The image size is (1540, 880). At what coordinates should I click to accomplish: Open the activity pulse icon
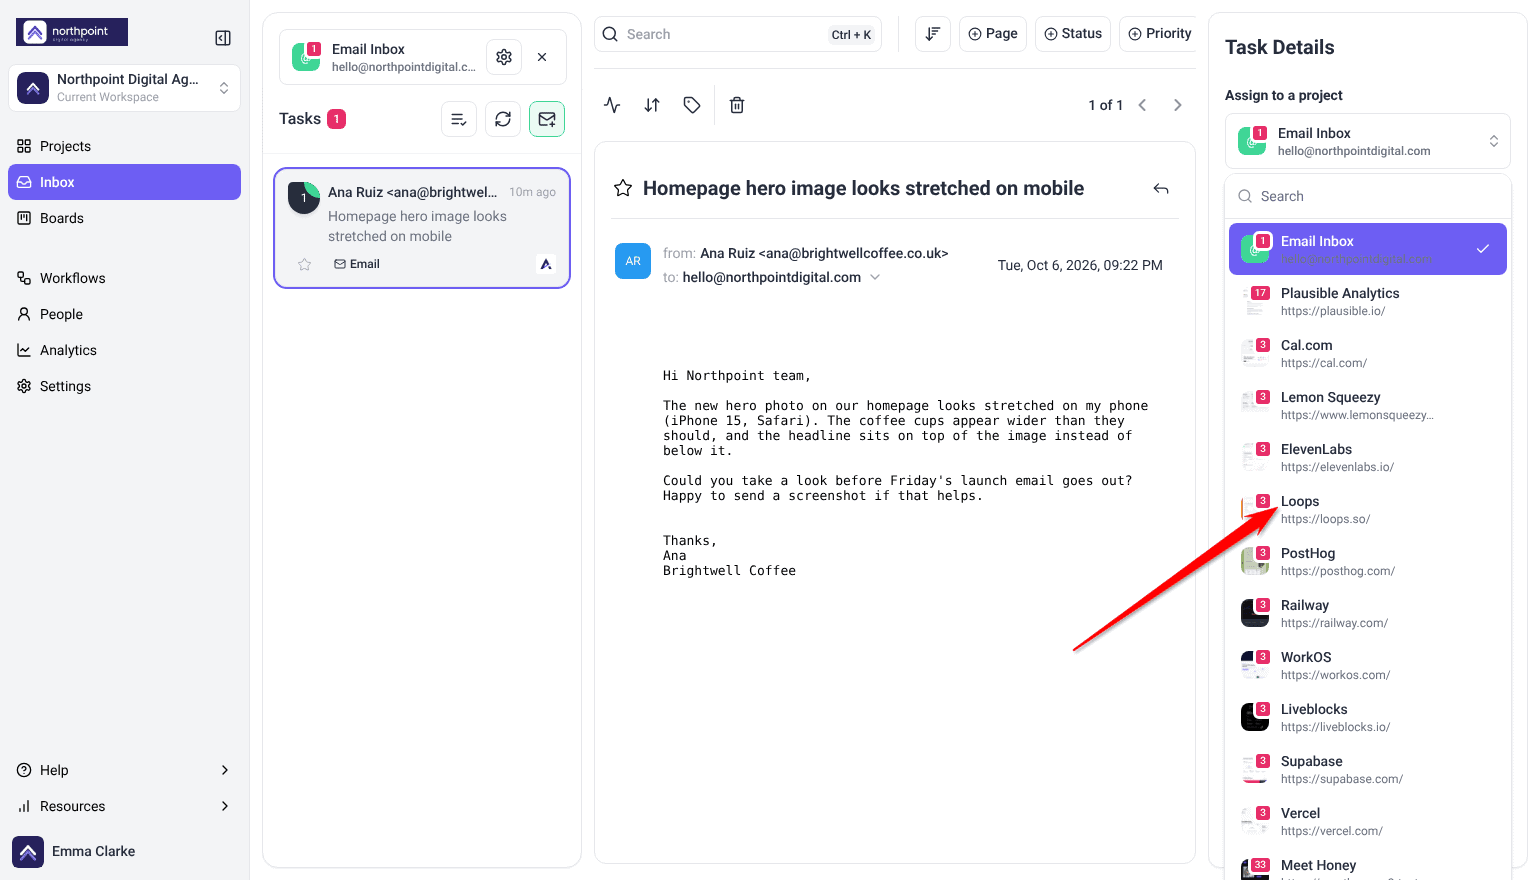click(612, 105)
